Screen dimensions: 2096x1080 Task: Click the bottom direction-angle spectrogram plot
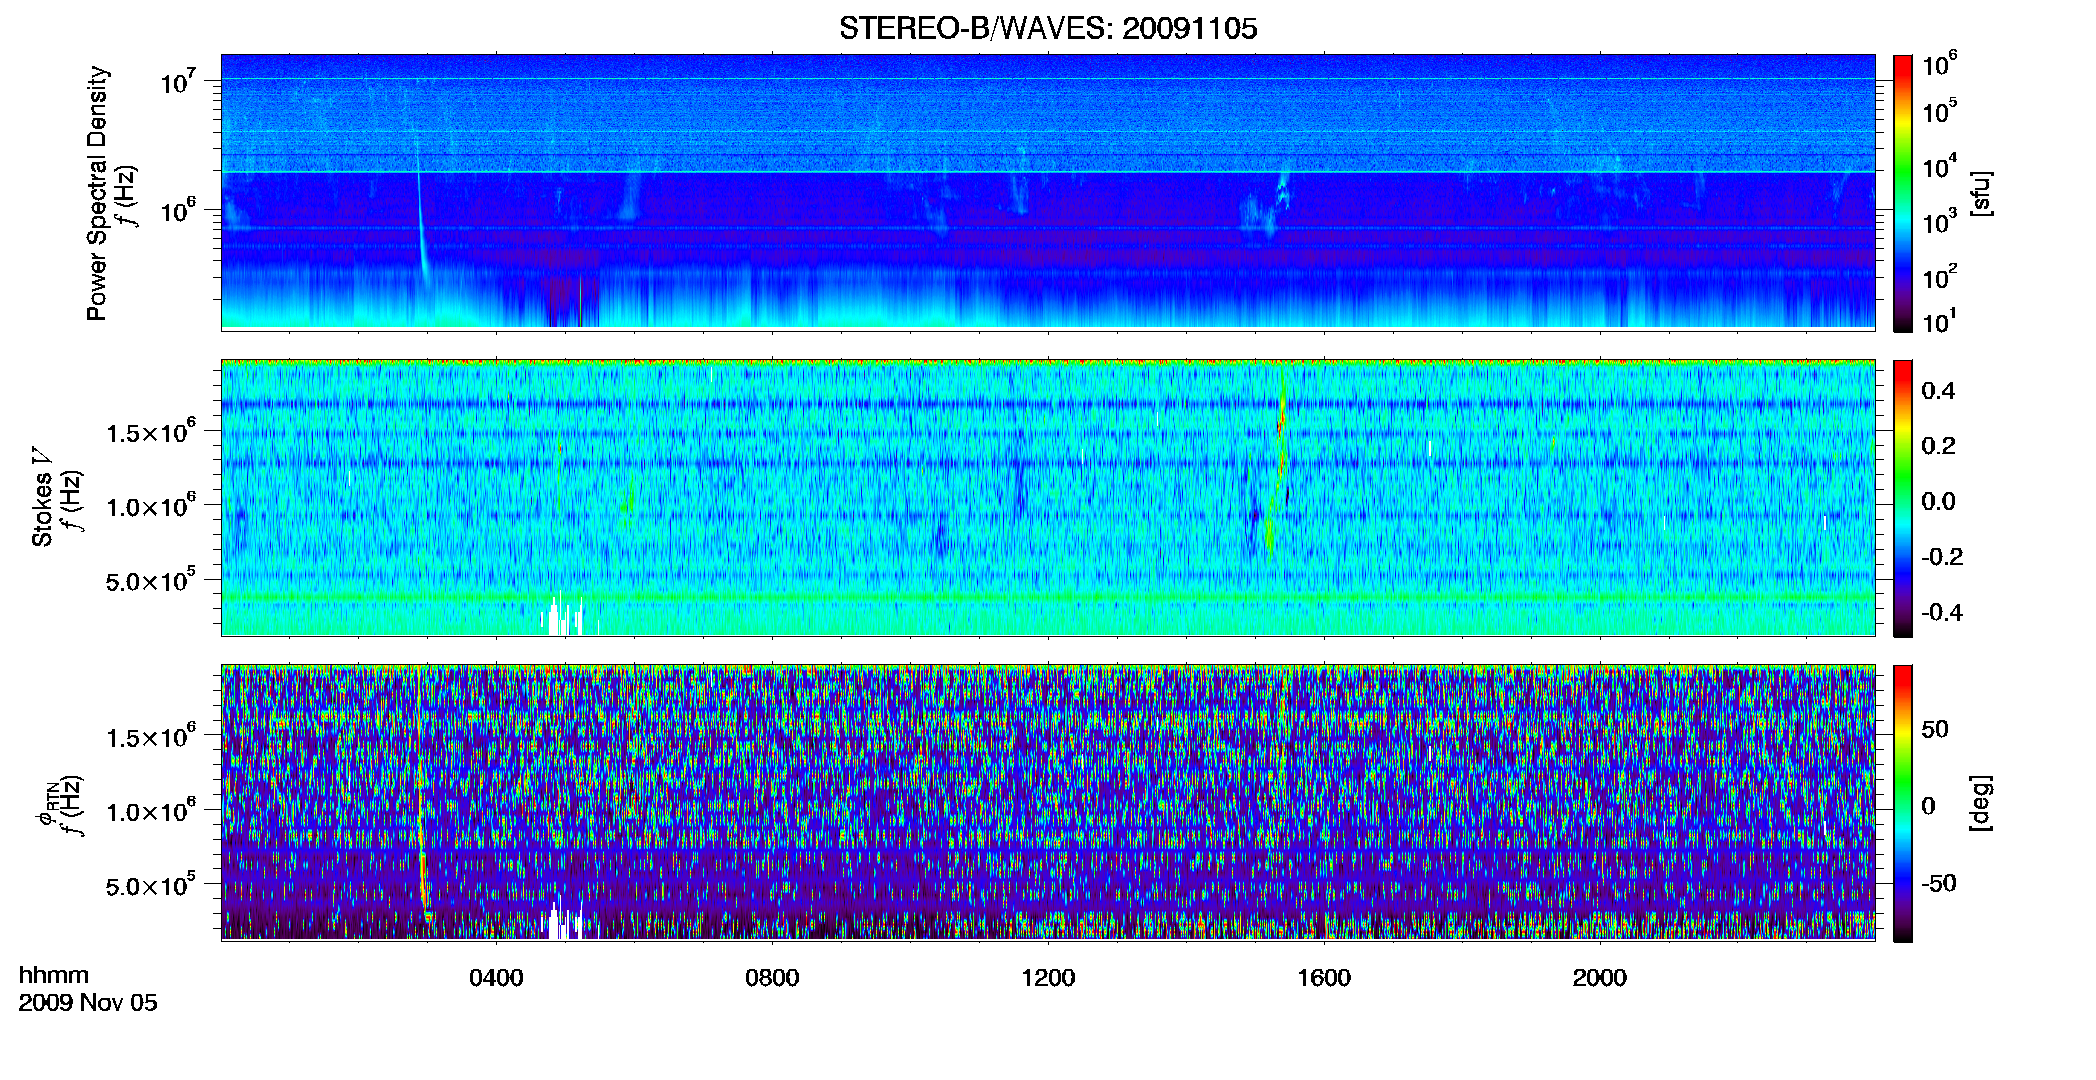(1048, 802)
